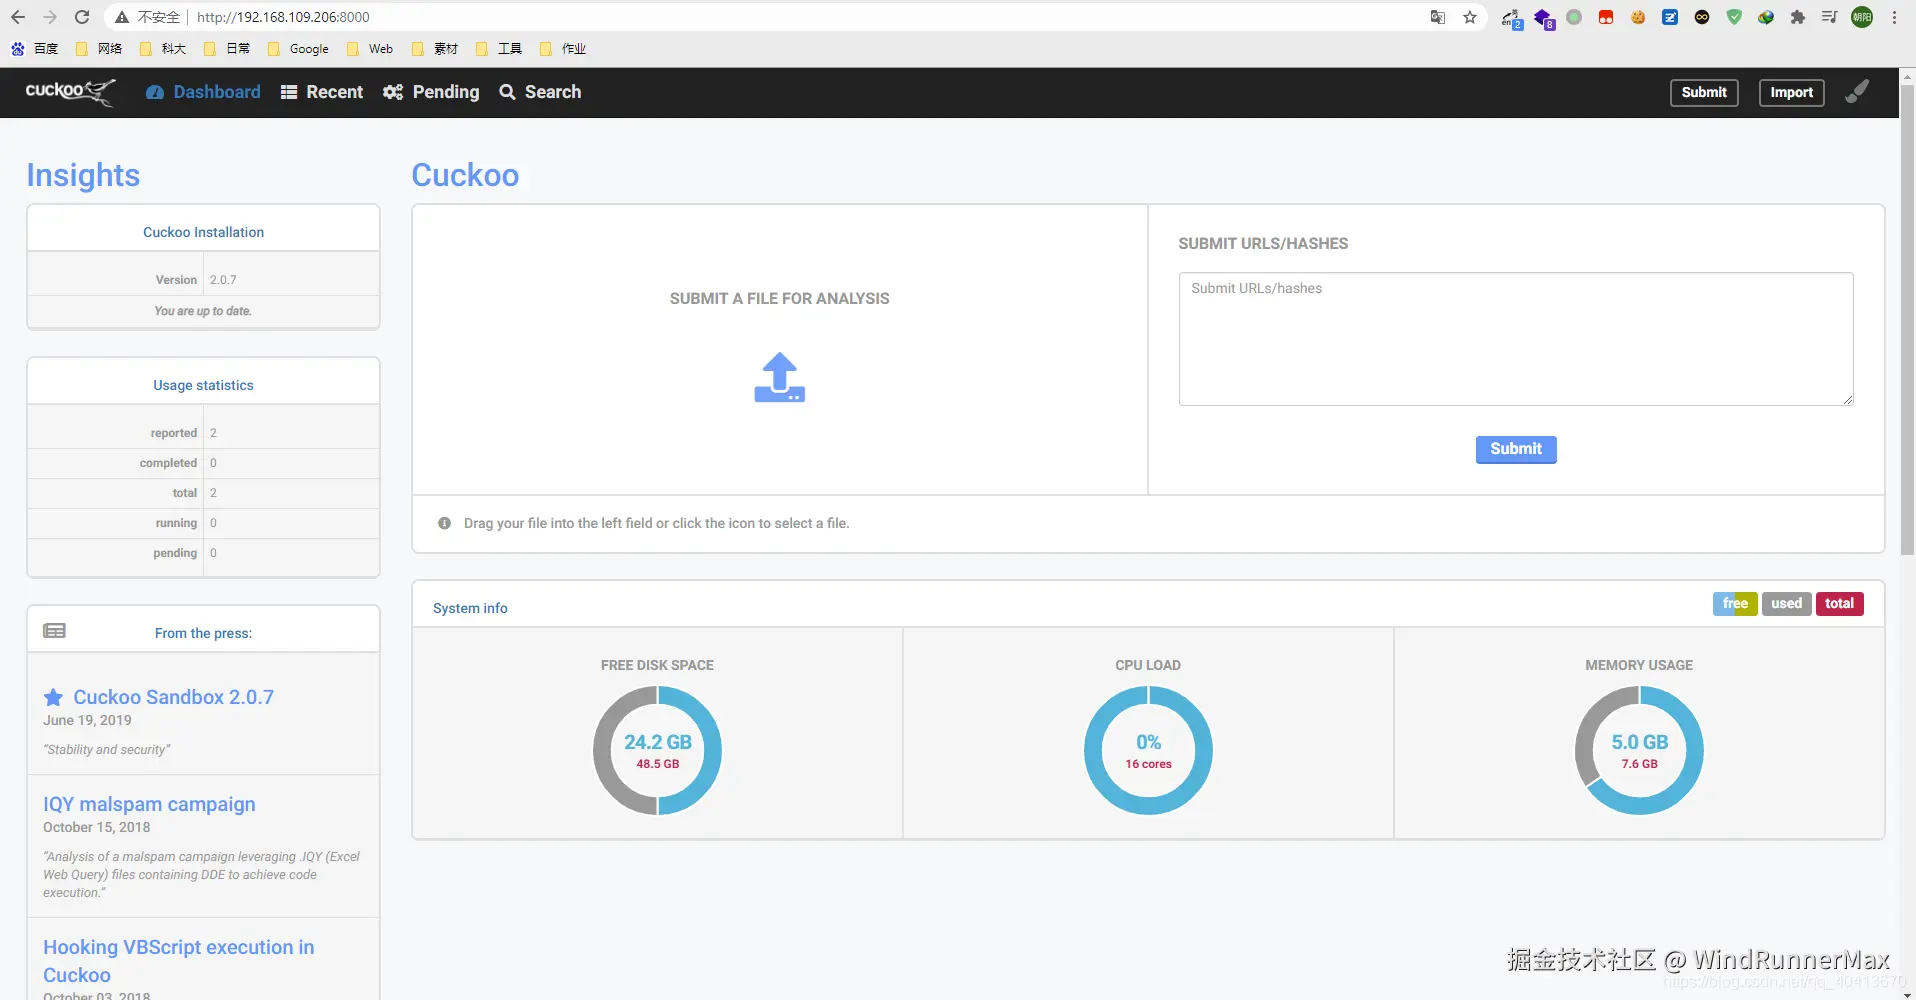Open the media control playlist icon
The width and height of the screenshot is (1916, 1000).
click(1830, 17)
